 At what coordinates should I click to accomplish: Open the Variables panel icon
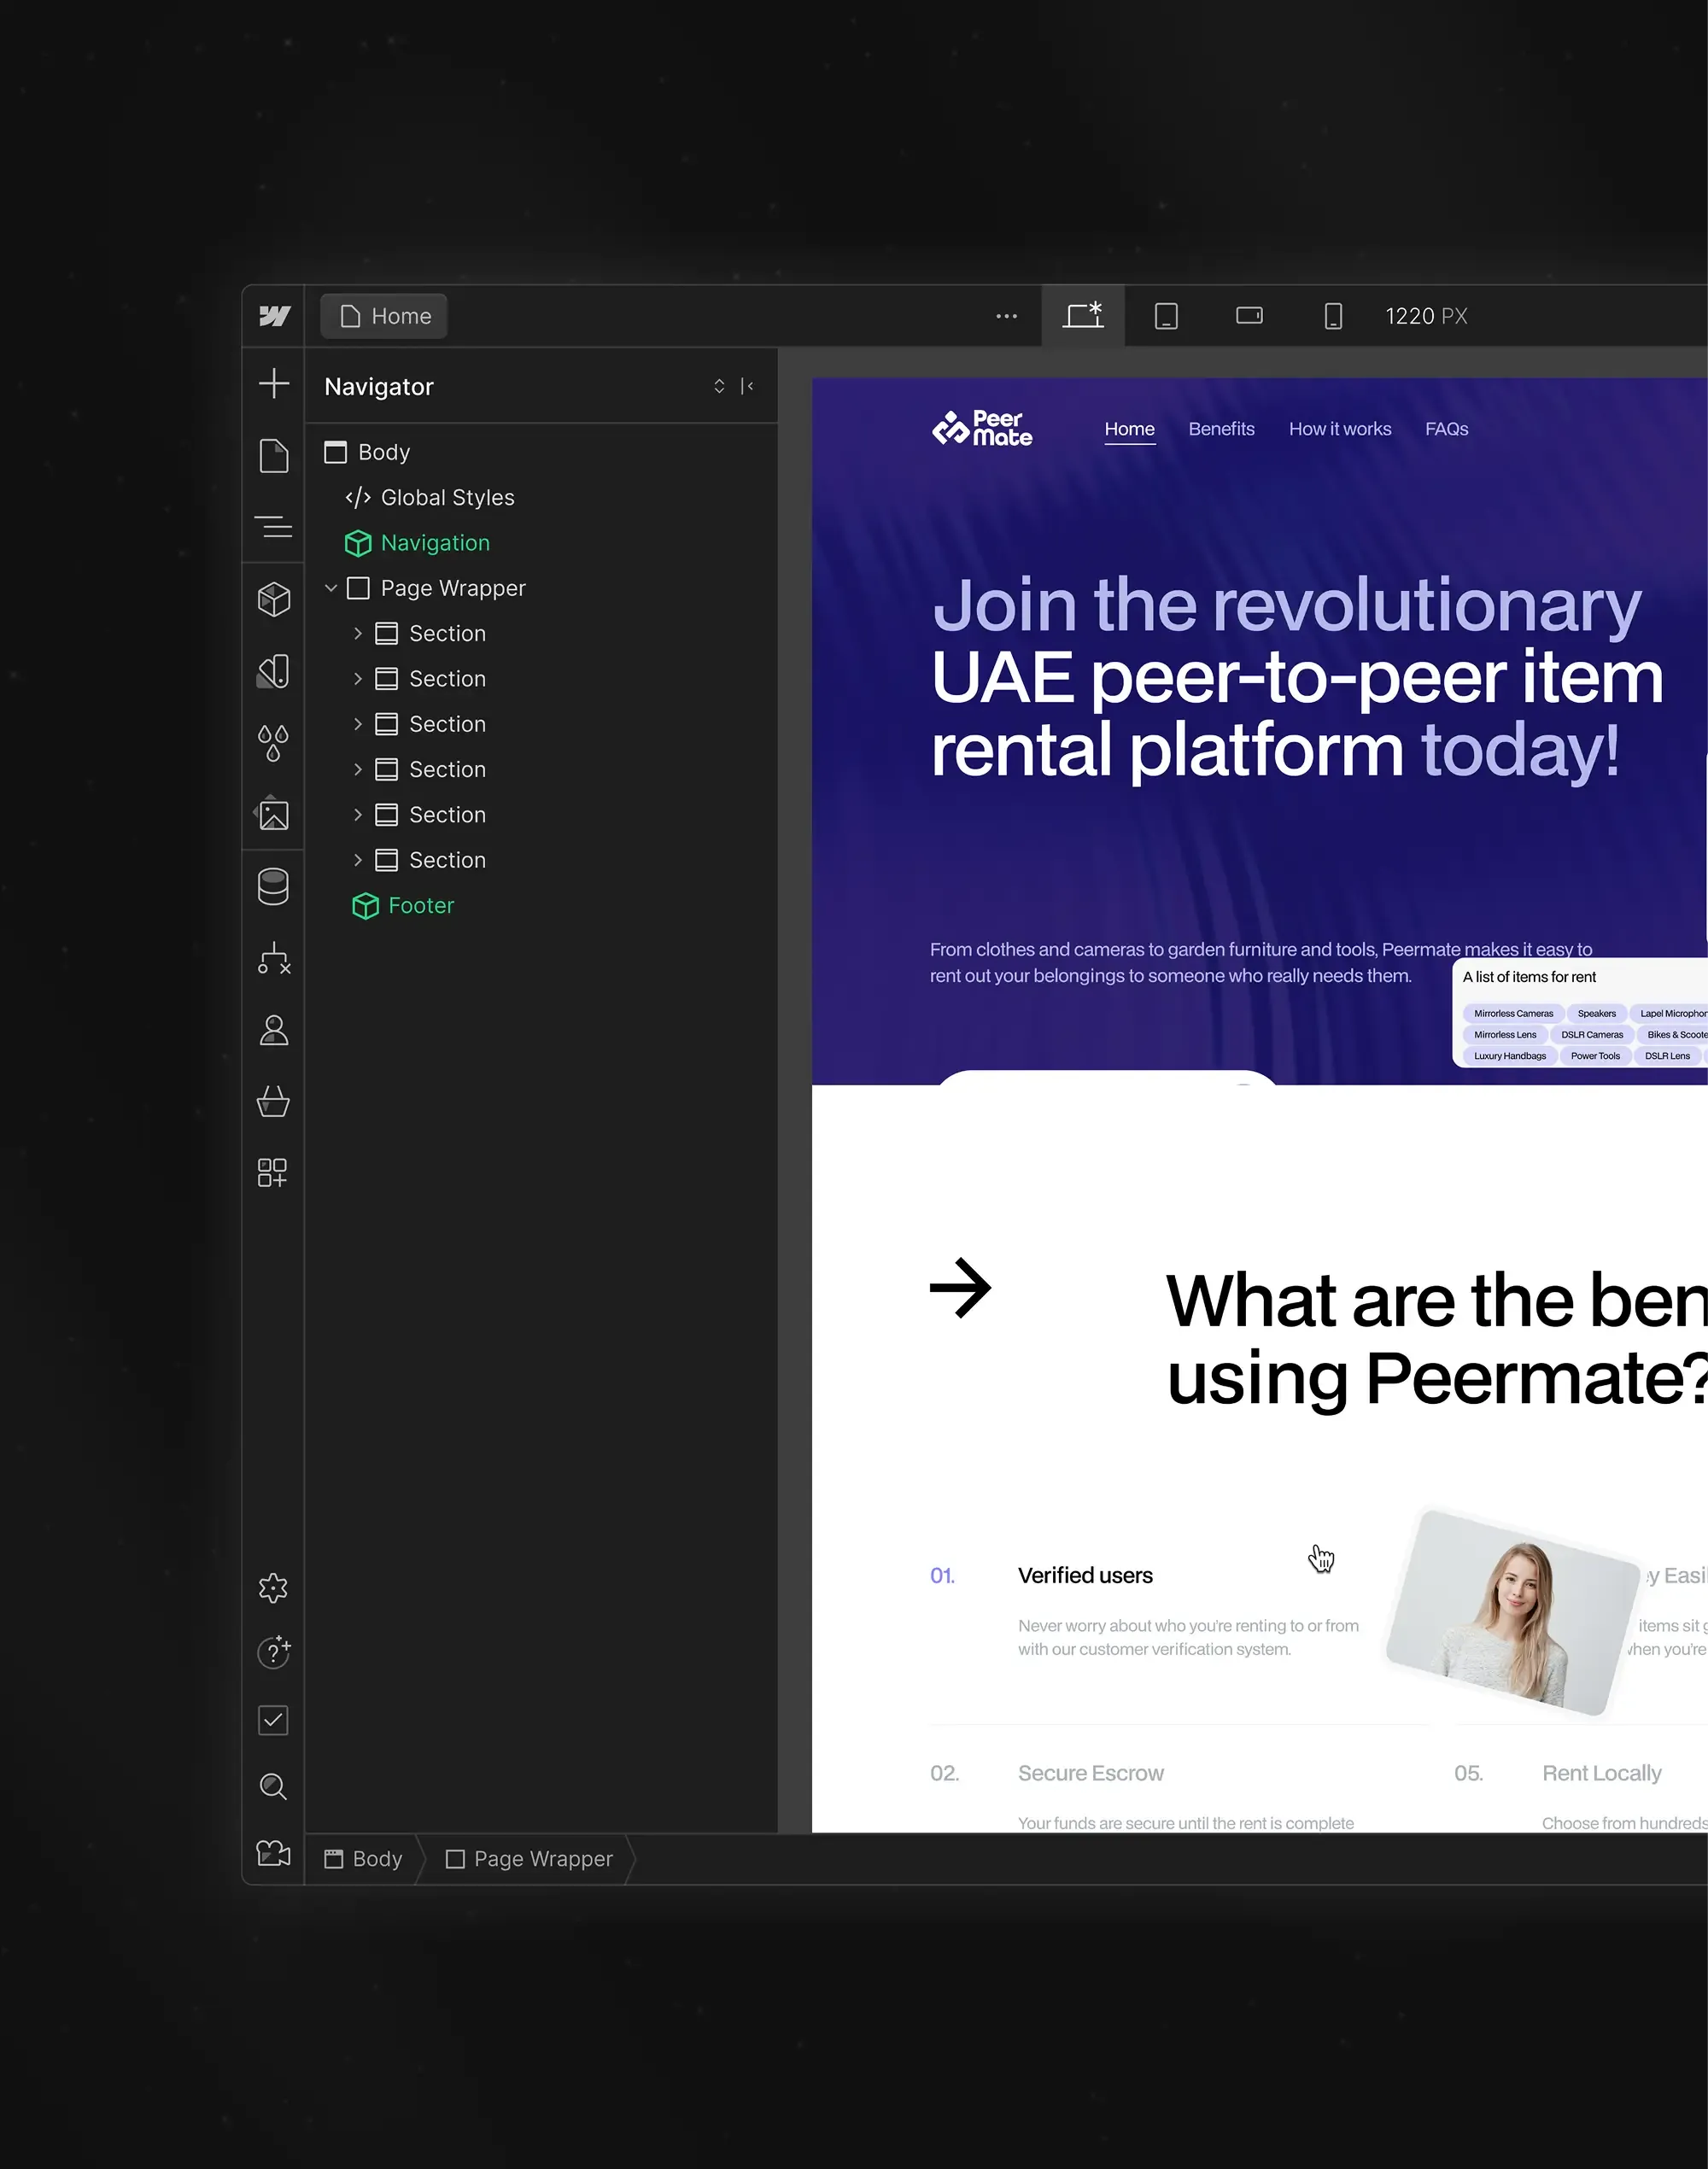pos(274,671)
